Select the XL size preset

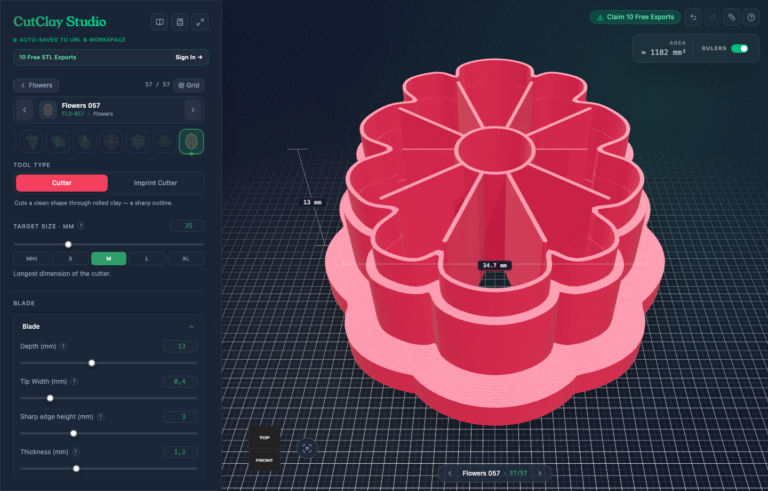pyautogui.click(x=186, y=259)
